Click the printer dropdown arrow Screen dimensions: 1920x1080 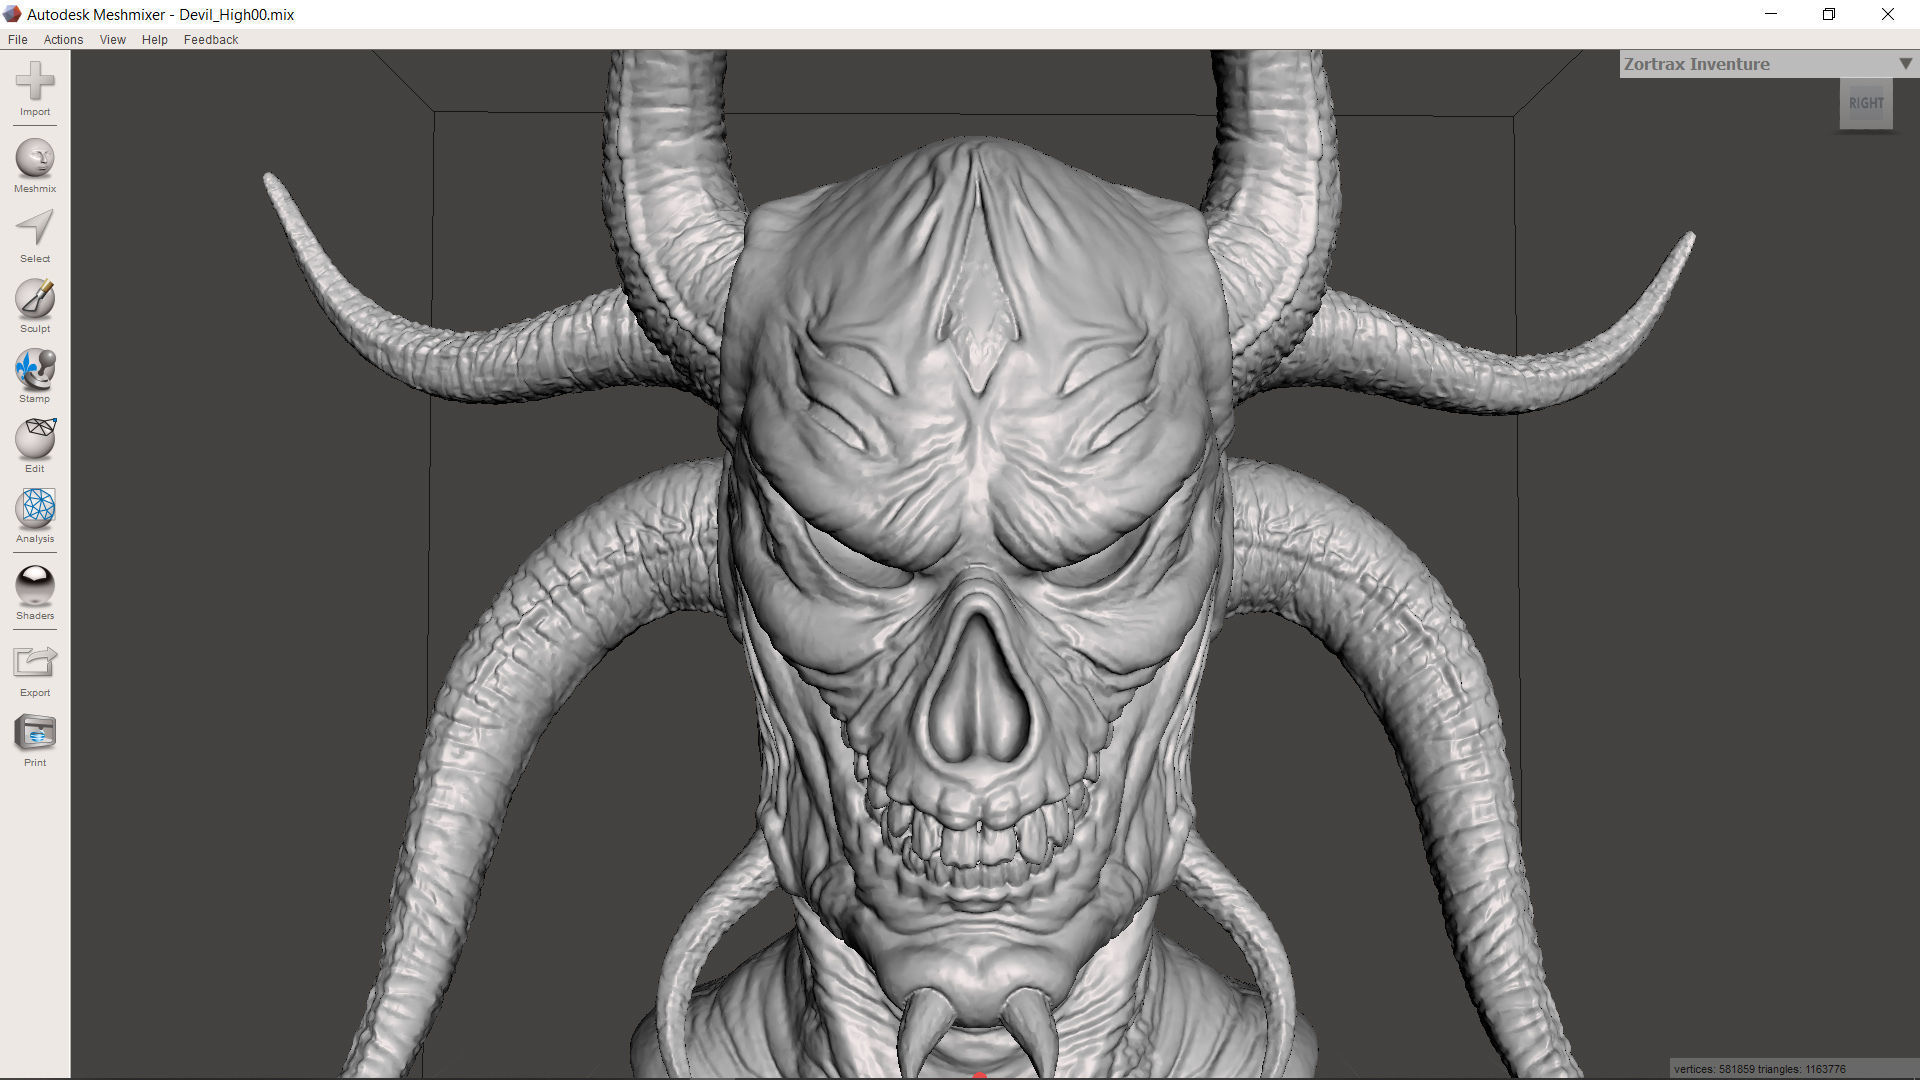point(1905,64)
